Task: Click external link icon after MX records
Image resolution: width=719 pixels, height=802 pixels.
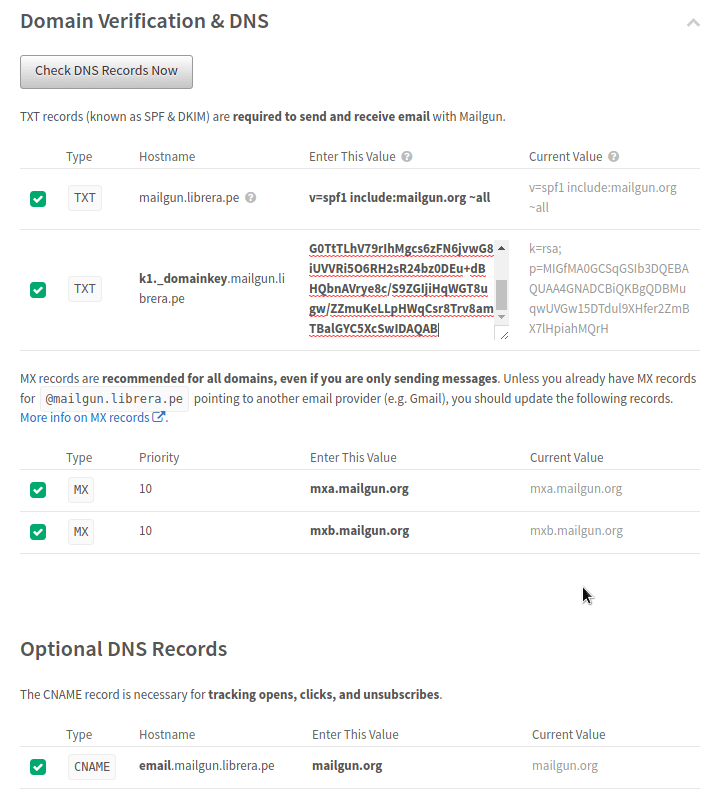Action: point(159,417)
